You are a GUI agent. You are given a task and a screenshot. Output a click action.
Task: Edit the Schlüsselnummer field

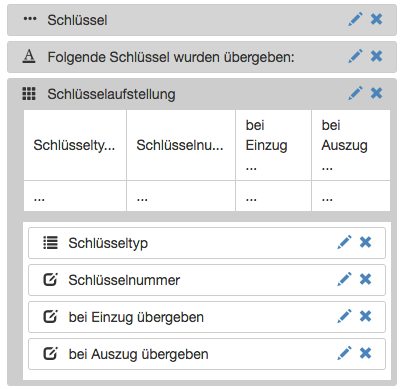click(344, 279)
